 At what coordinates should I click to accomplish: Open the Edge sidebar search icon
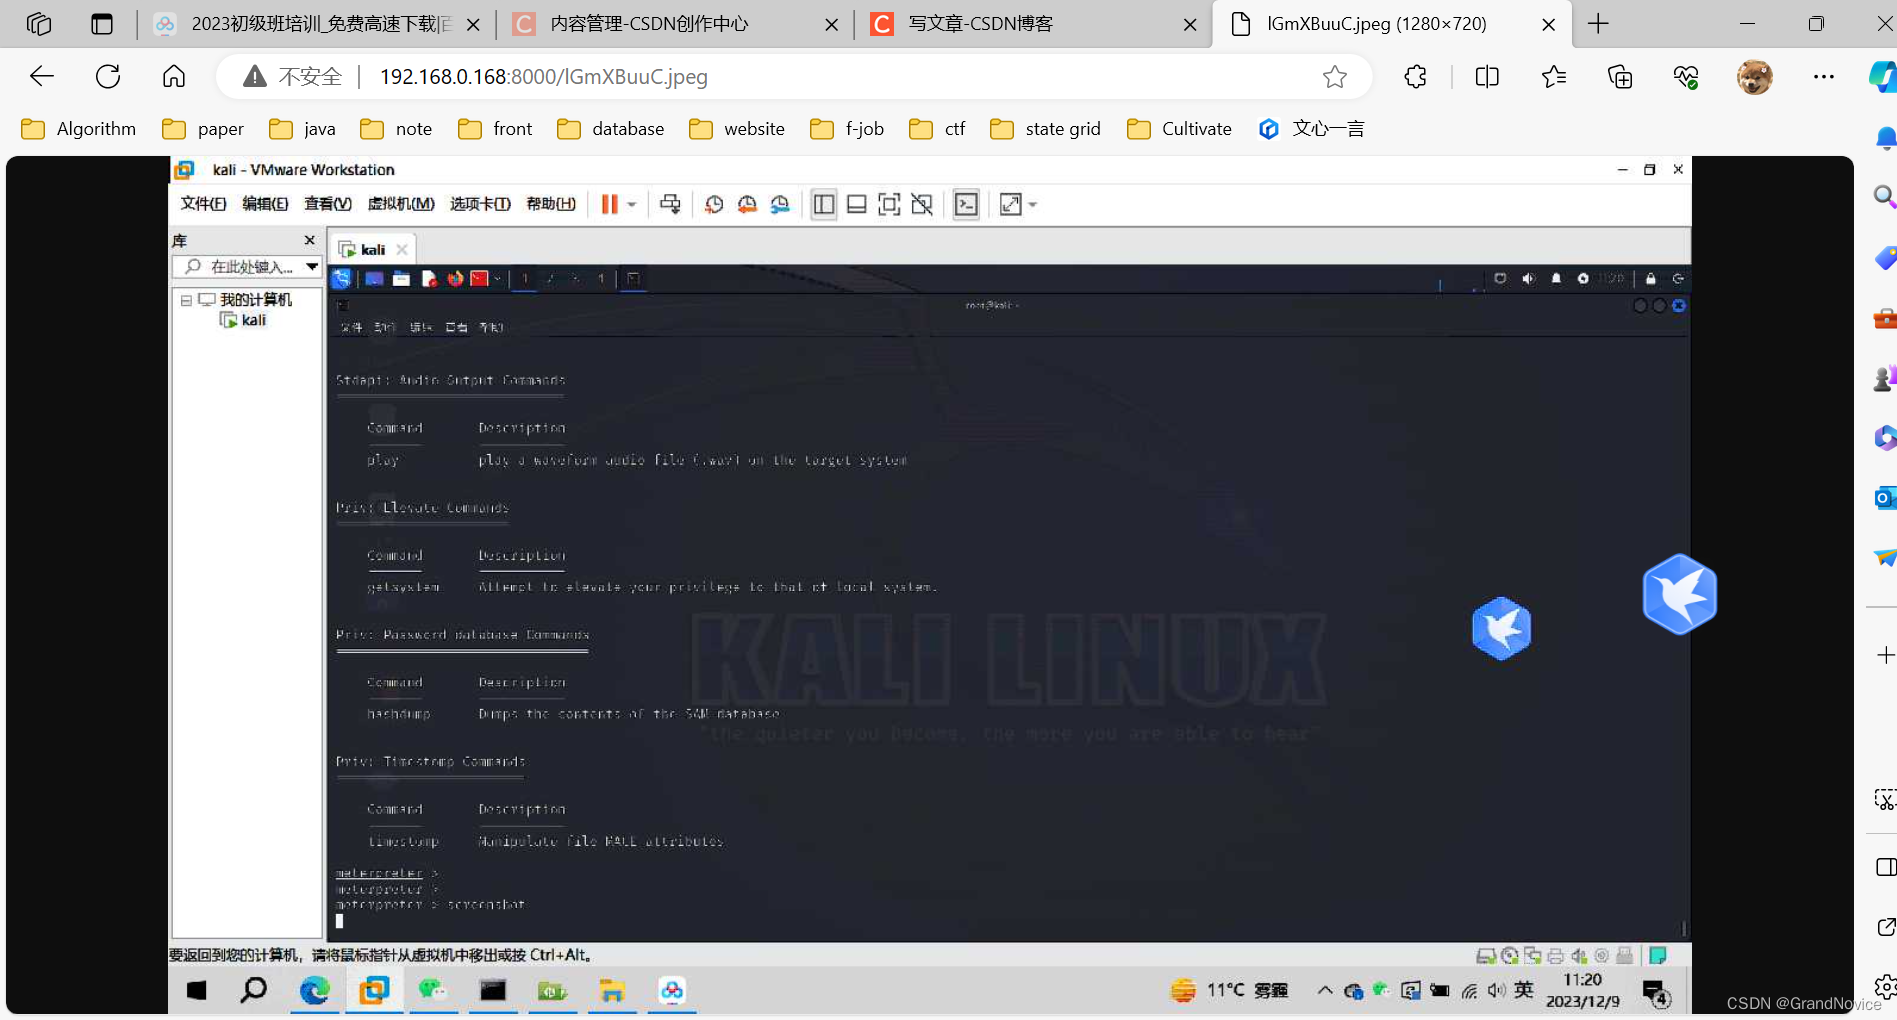(1884, 196)
